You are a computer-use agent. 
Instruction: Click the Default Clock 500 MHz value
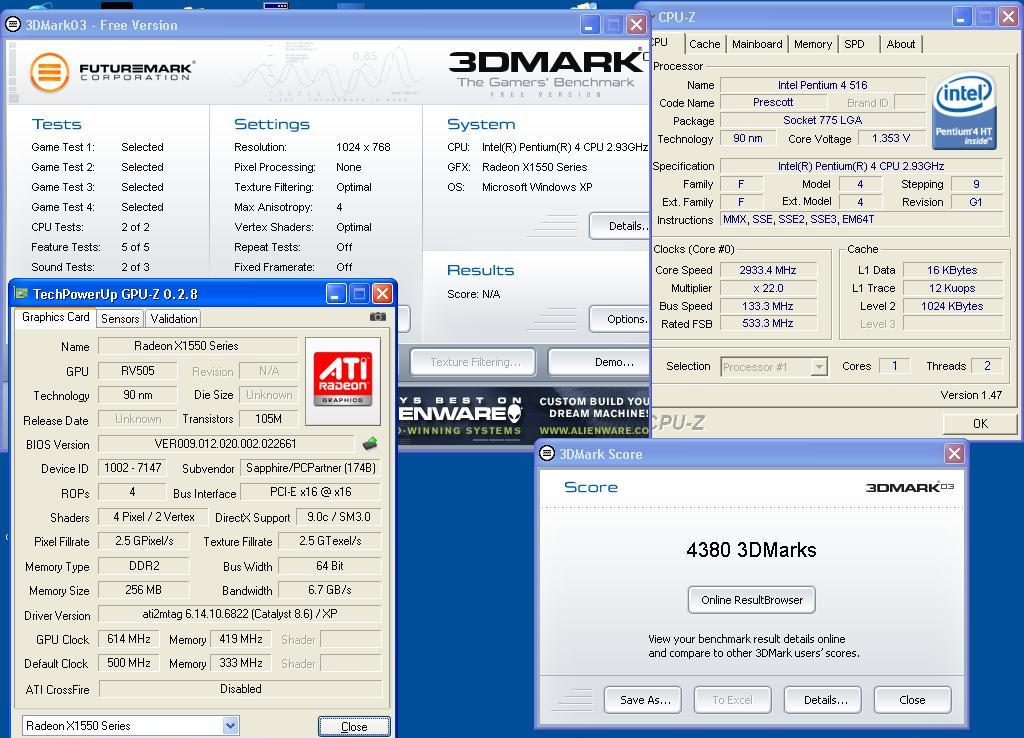point(129,663)
